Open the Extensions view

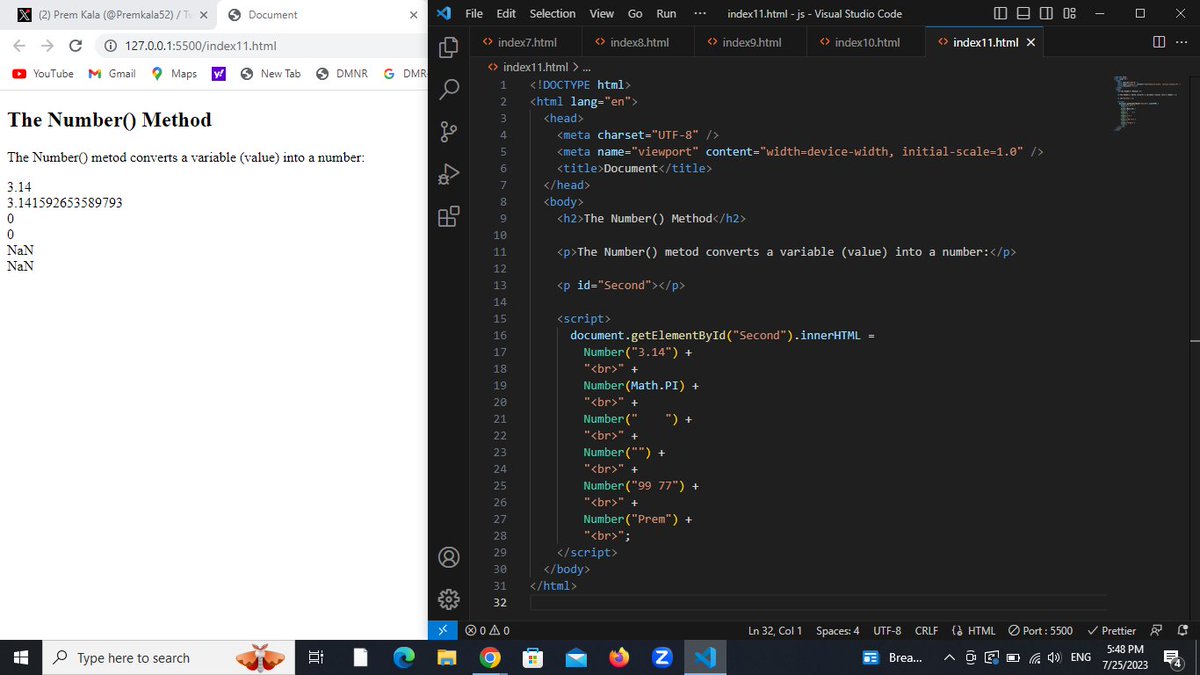tap(449, 216)
